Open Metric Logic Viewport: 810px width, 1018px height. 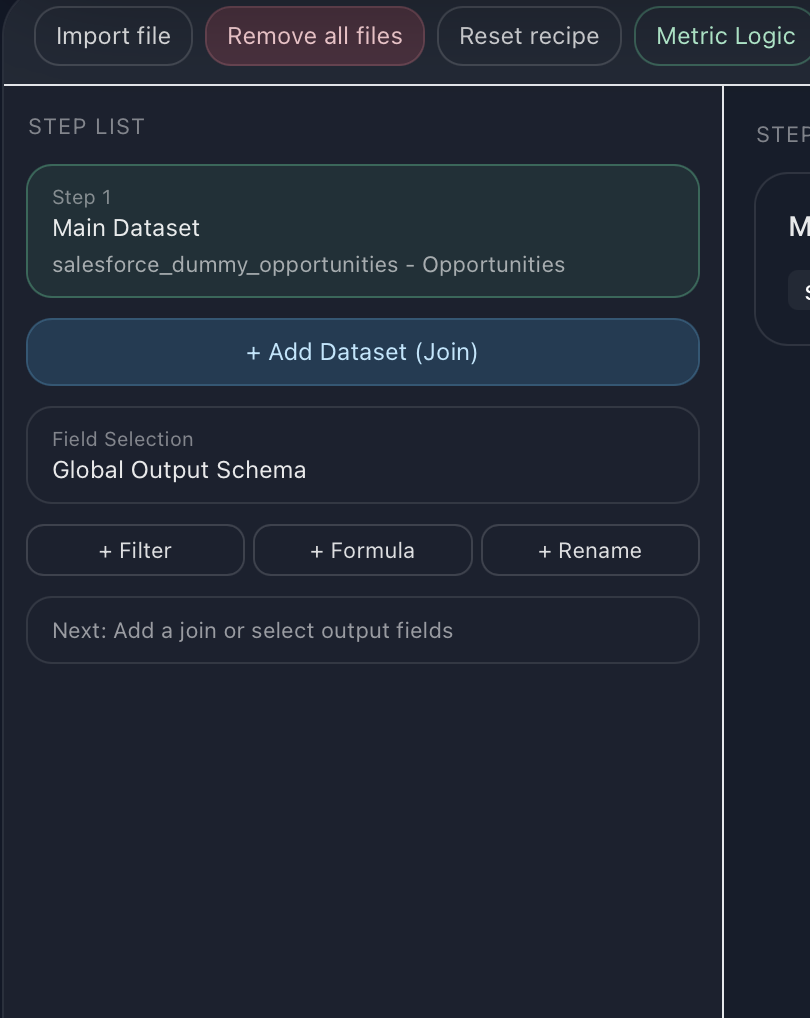point(724,36)
